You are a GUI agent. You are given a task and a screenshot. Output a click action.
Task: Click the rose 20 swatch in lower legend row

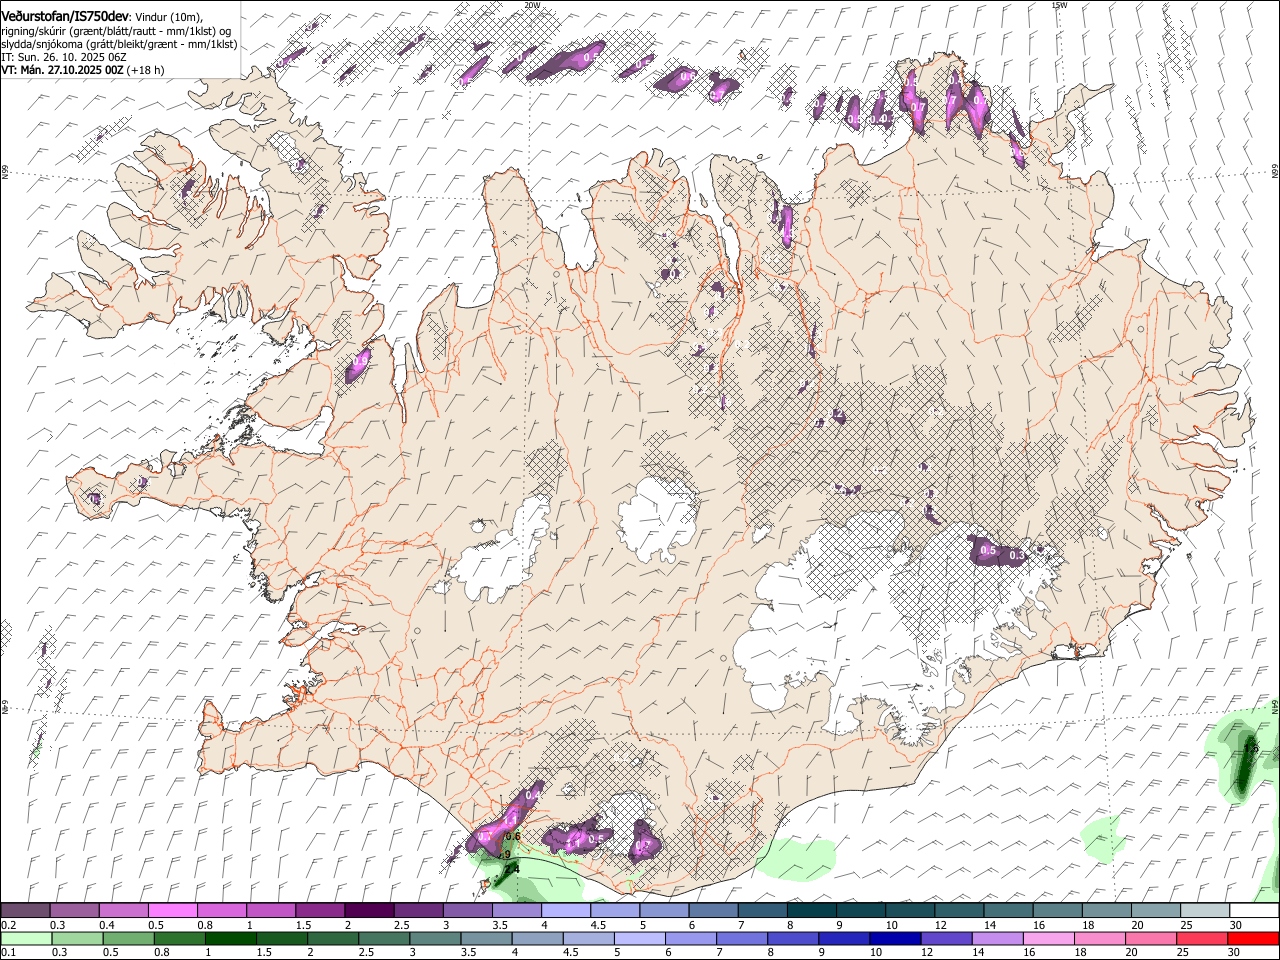[1151, 938]
